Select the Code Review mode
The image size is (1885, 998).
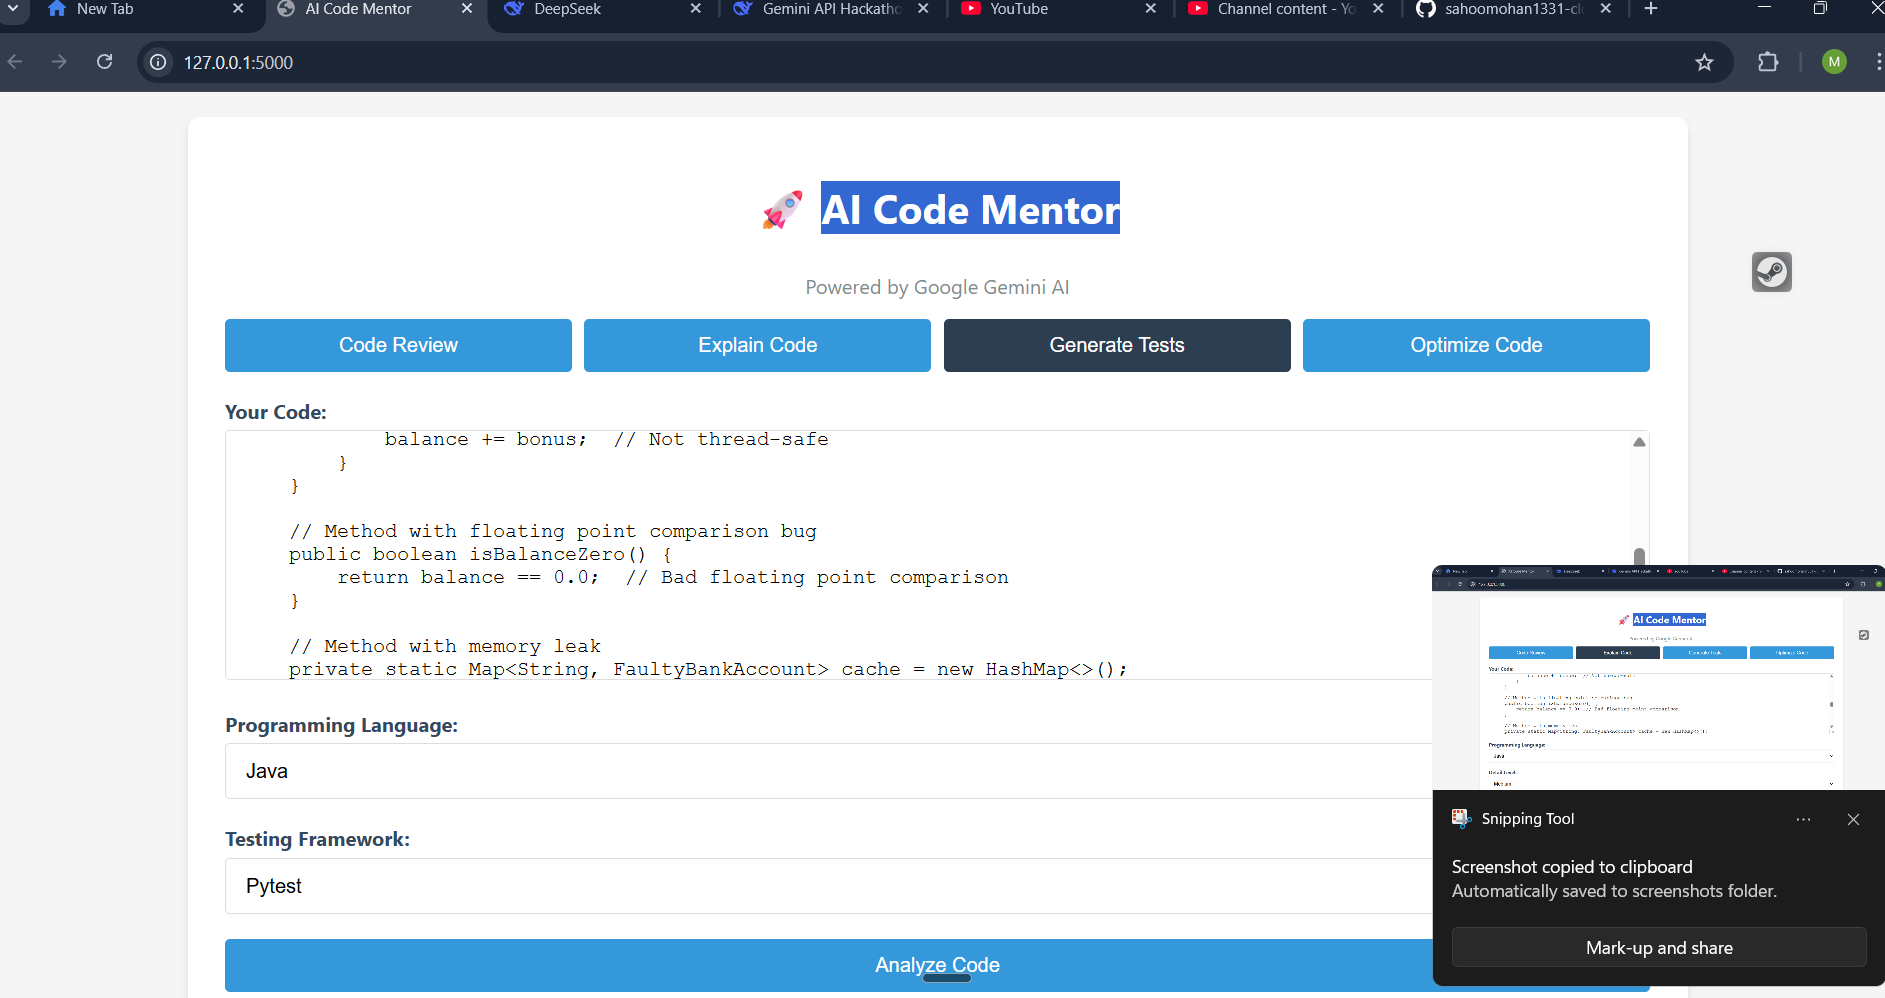pyautogui.click(x=398, y=345)
